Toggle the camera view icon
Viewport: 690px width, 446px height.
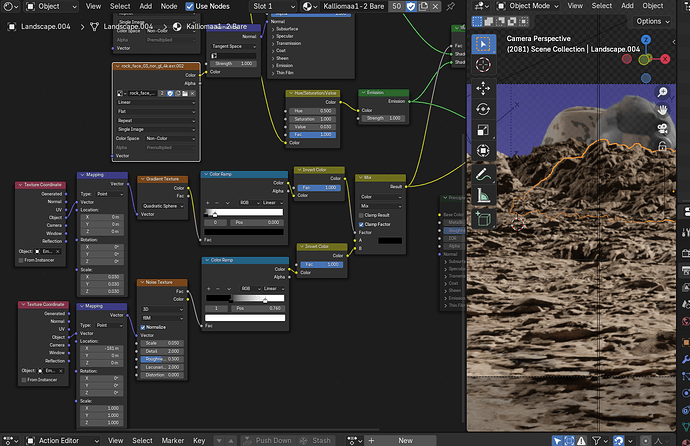coord(662,128)
